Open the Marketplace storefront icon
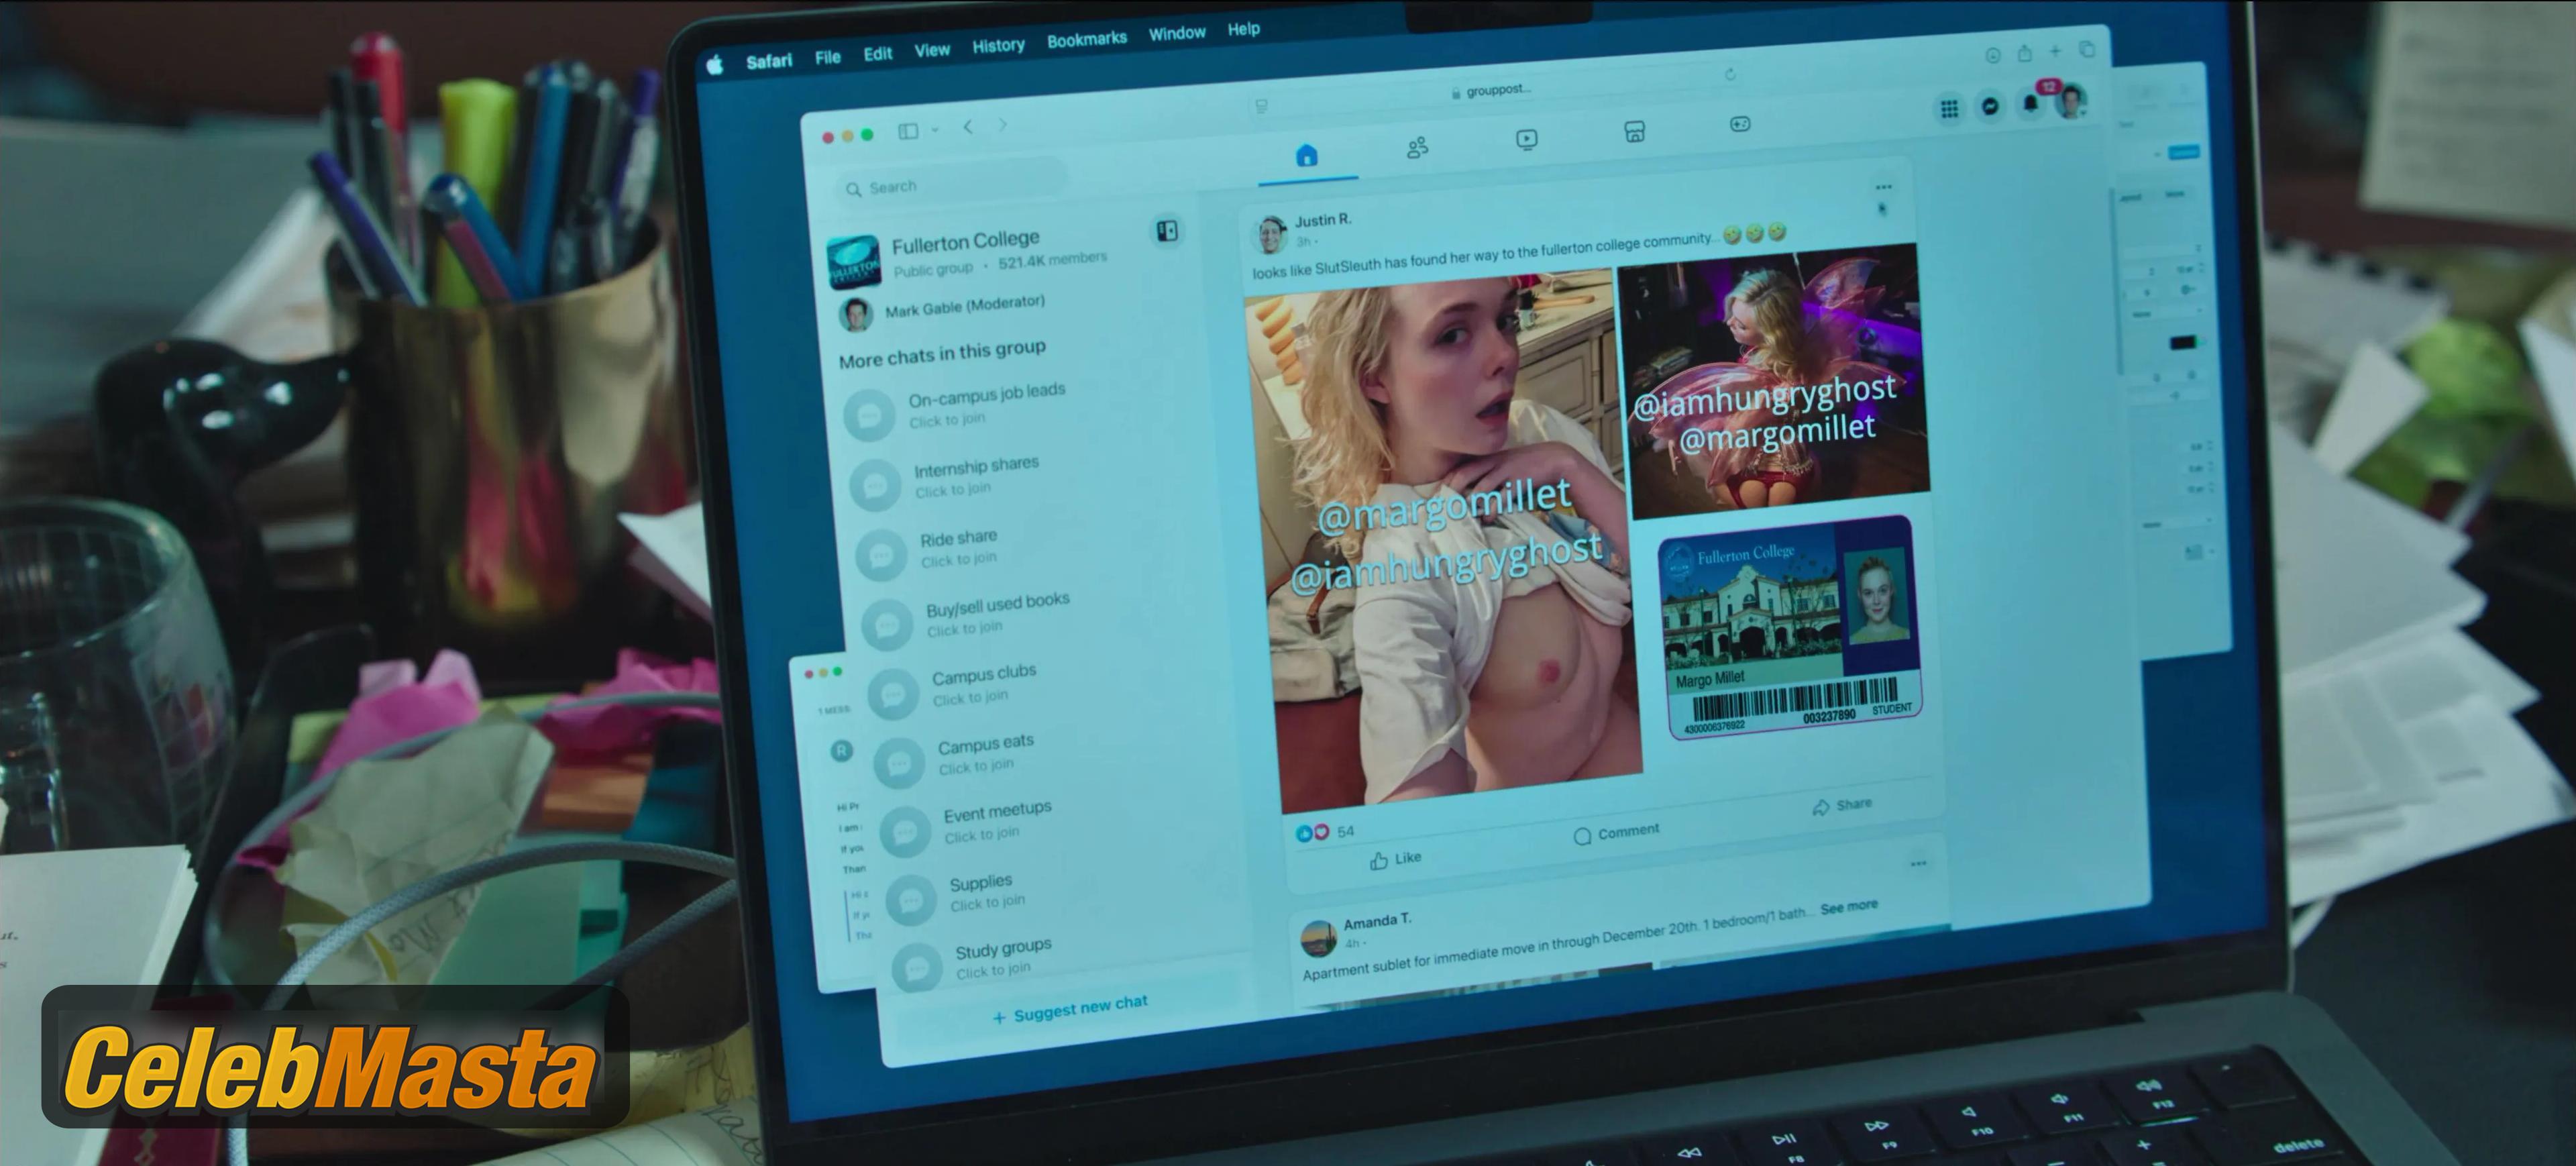The image size is (2576, 1166). click(1634, 132)
